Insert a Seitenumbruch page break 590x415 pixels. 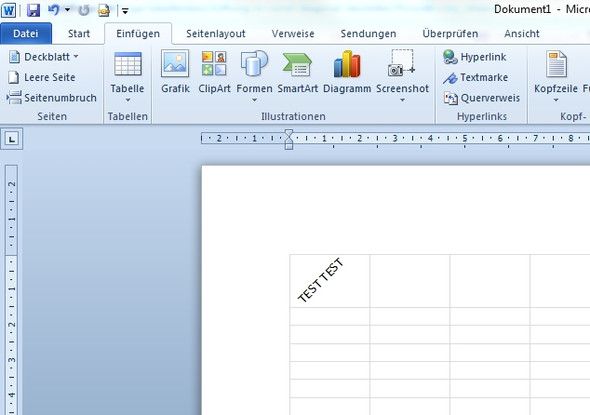52,98
